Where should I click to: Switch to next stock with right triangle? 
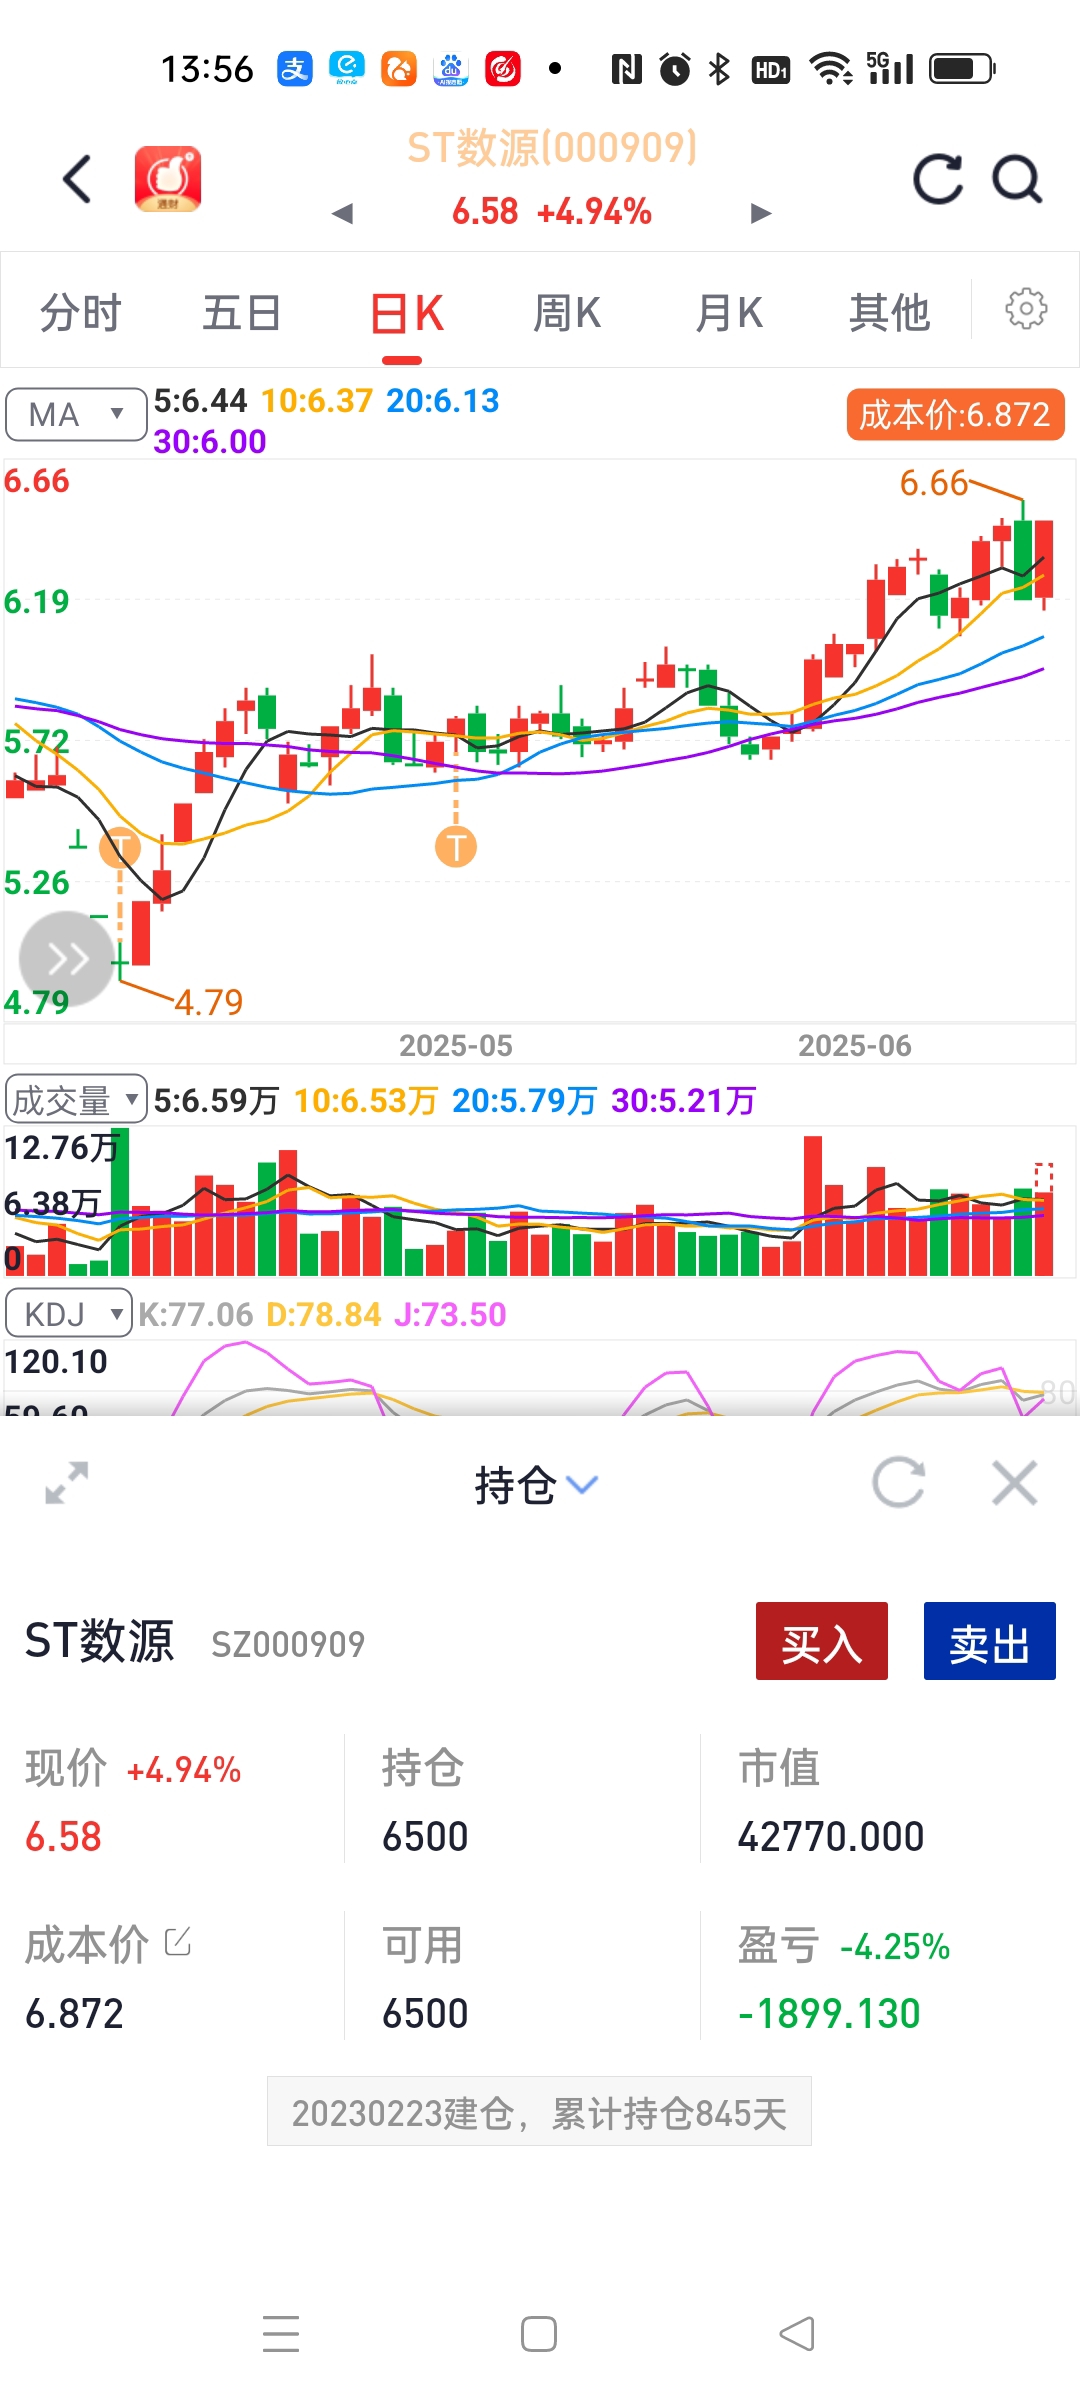point(761,213)
